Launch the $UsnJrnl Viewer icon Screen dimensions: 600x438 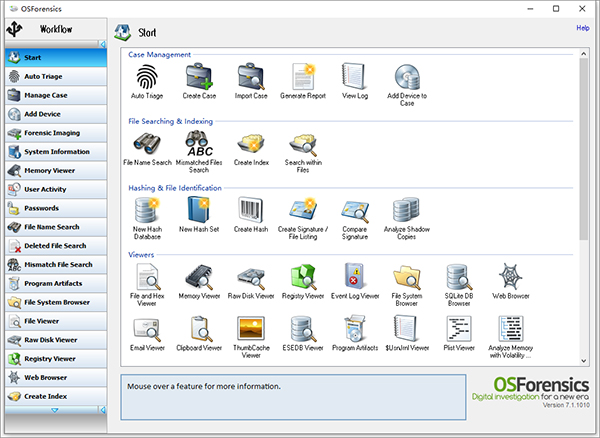coord(406,329)
